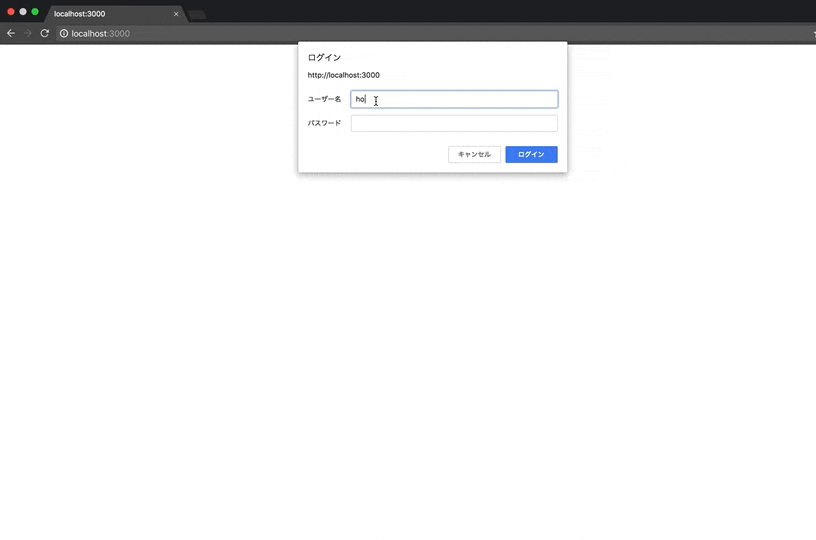Image resolution: width=816 pixels, height=540 pixels.
Task: Cancel the login with キャンセル button
Action: pyautogui.click(x=474, y=155)
